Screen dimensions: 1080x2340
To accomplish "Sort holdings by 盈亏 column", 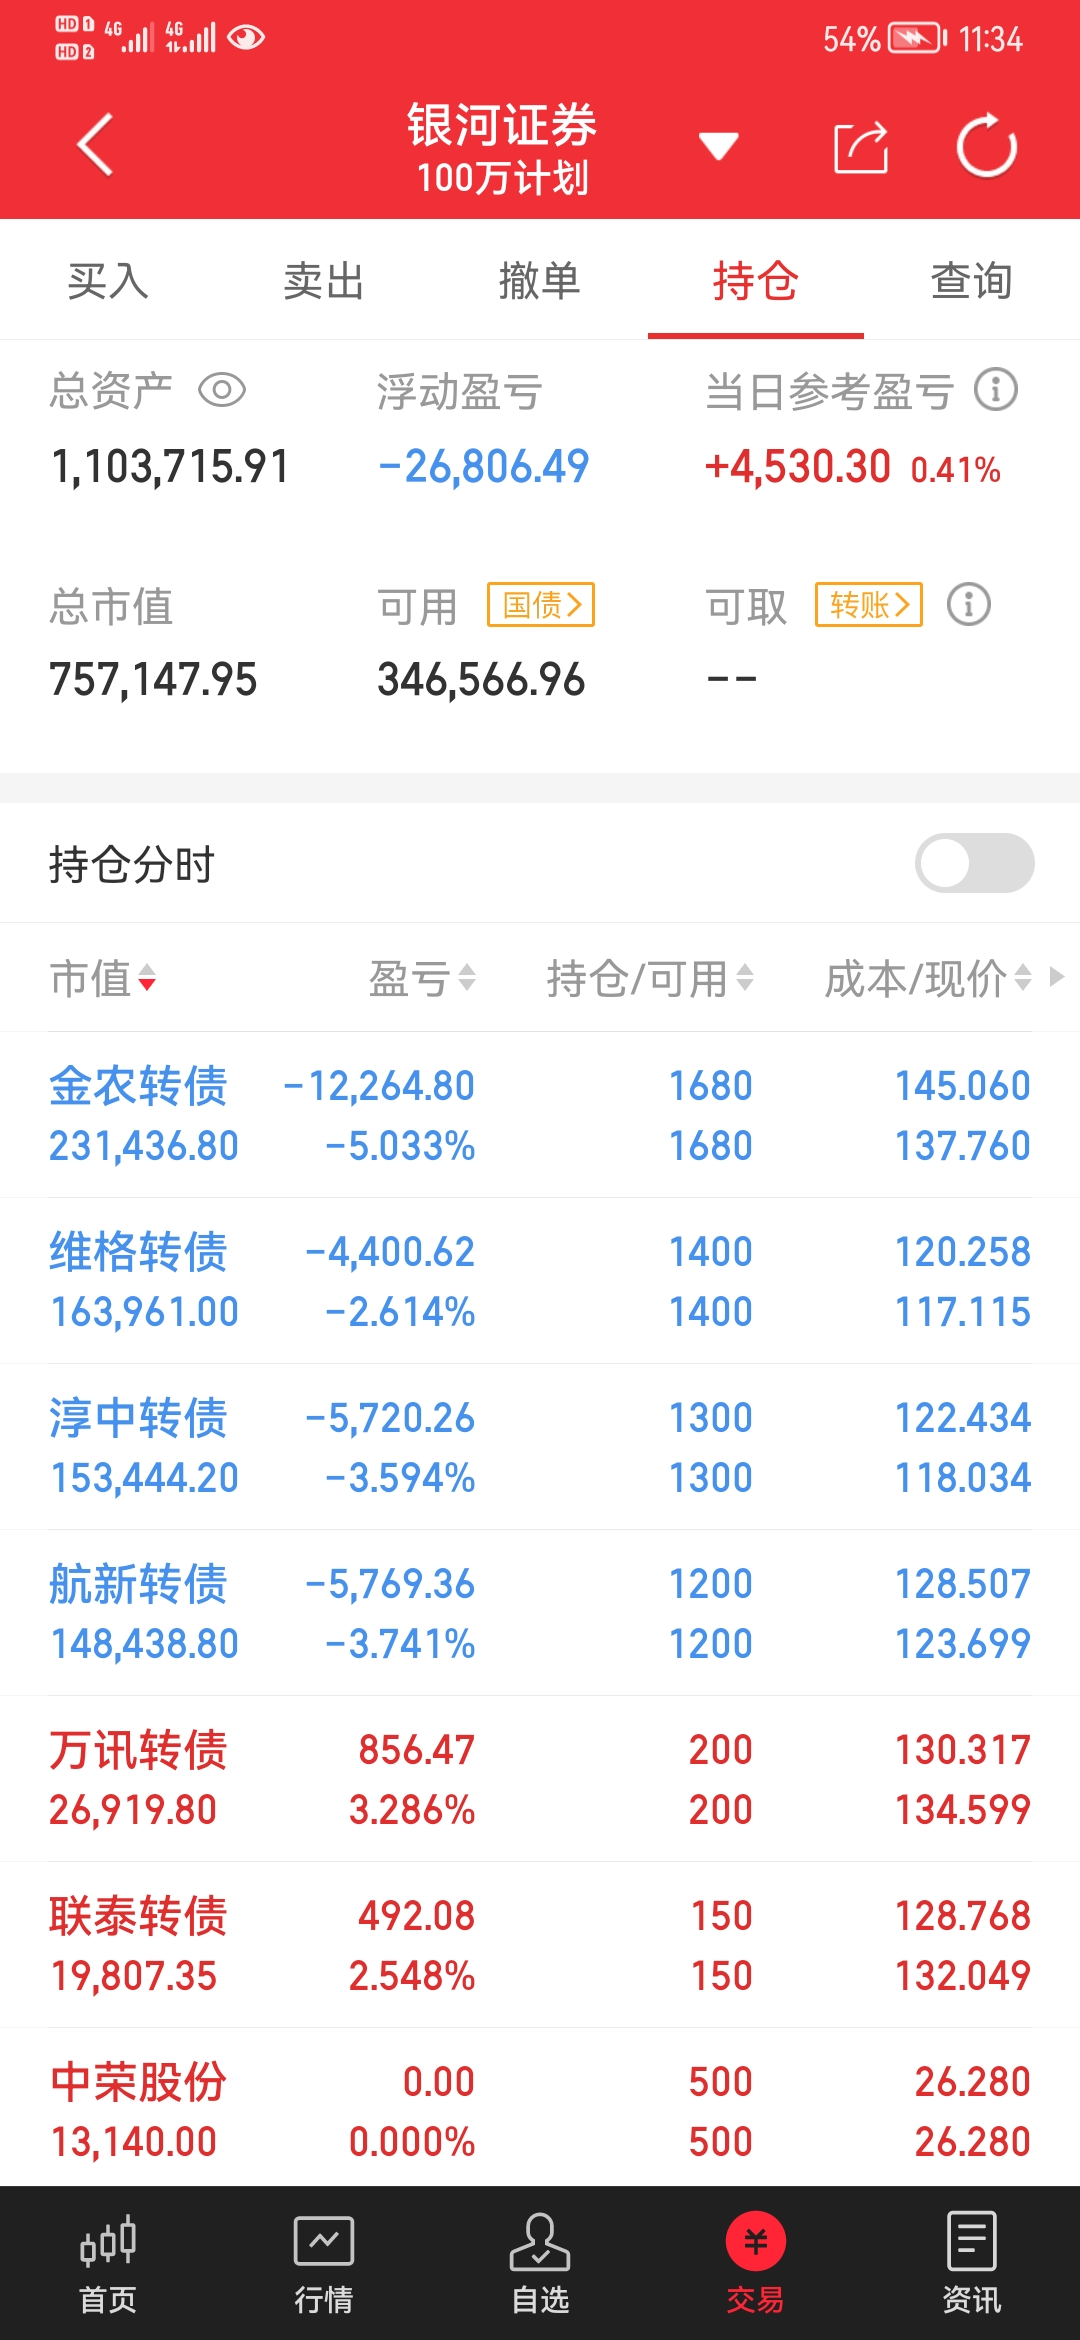I will (422, 978).
